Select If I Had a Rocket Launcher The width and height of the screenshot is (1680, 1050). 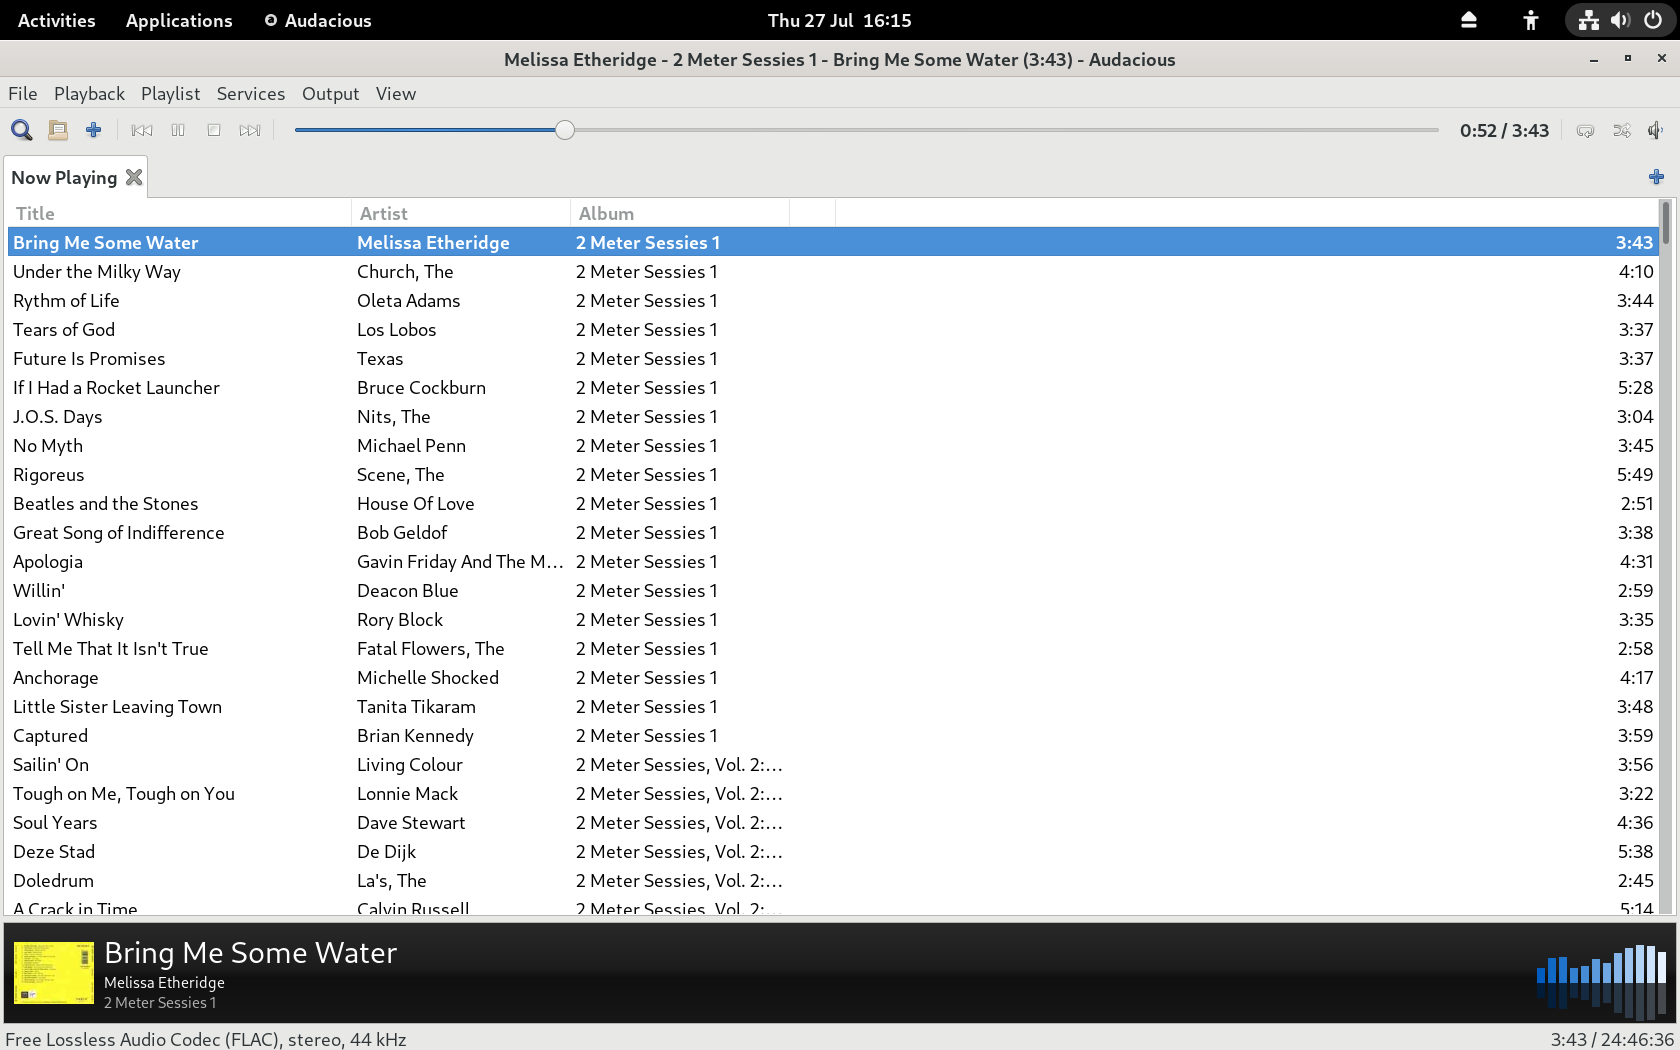click(x=833, y=387)
